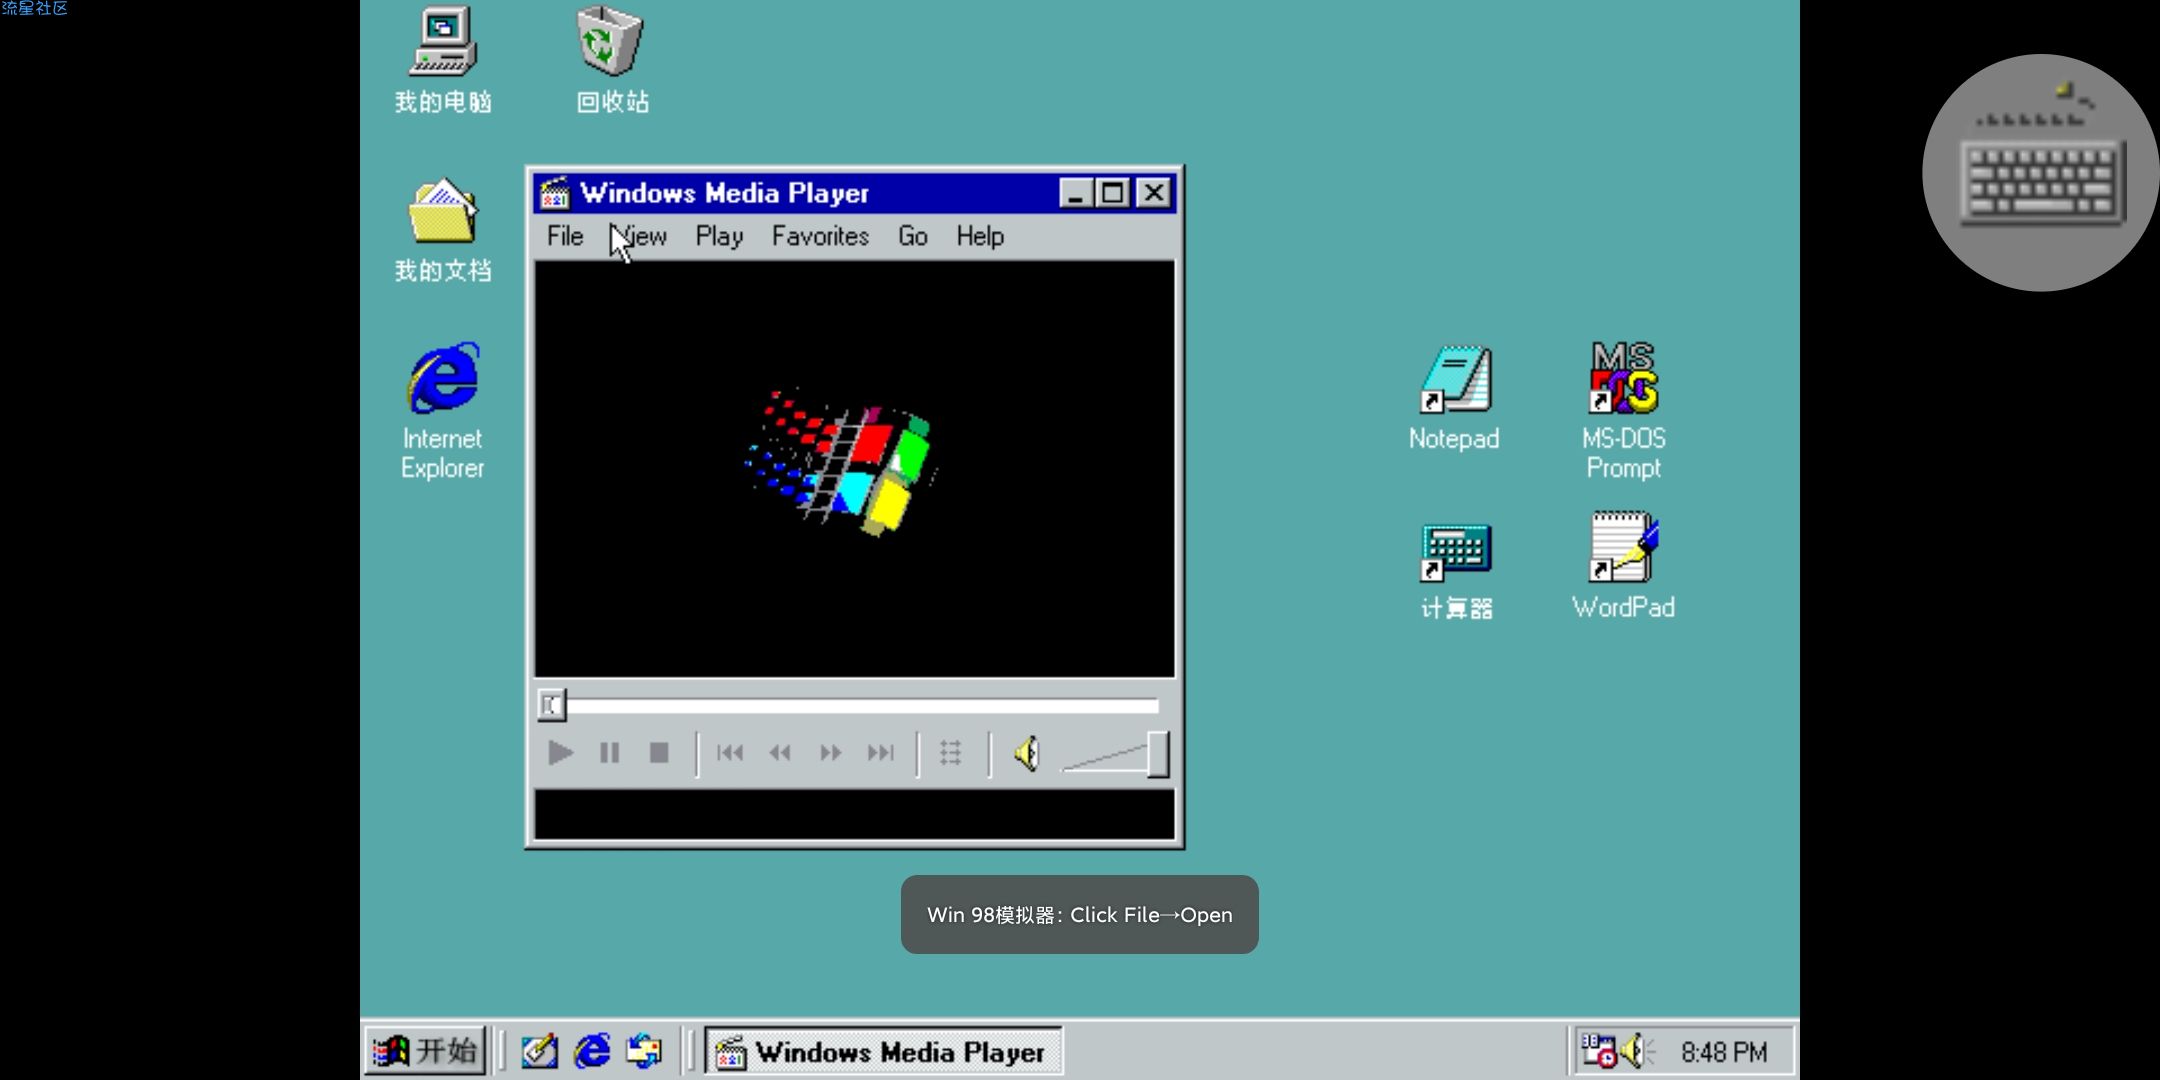The width and height of the screenshot is (2160, 1080).
Task: Click the Fast Forward button
Action: tap(830, 753)
